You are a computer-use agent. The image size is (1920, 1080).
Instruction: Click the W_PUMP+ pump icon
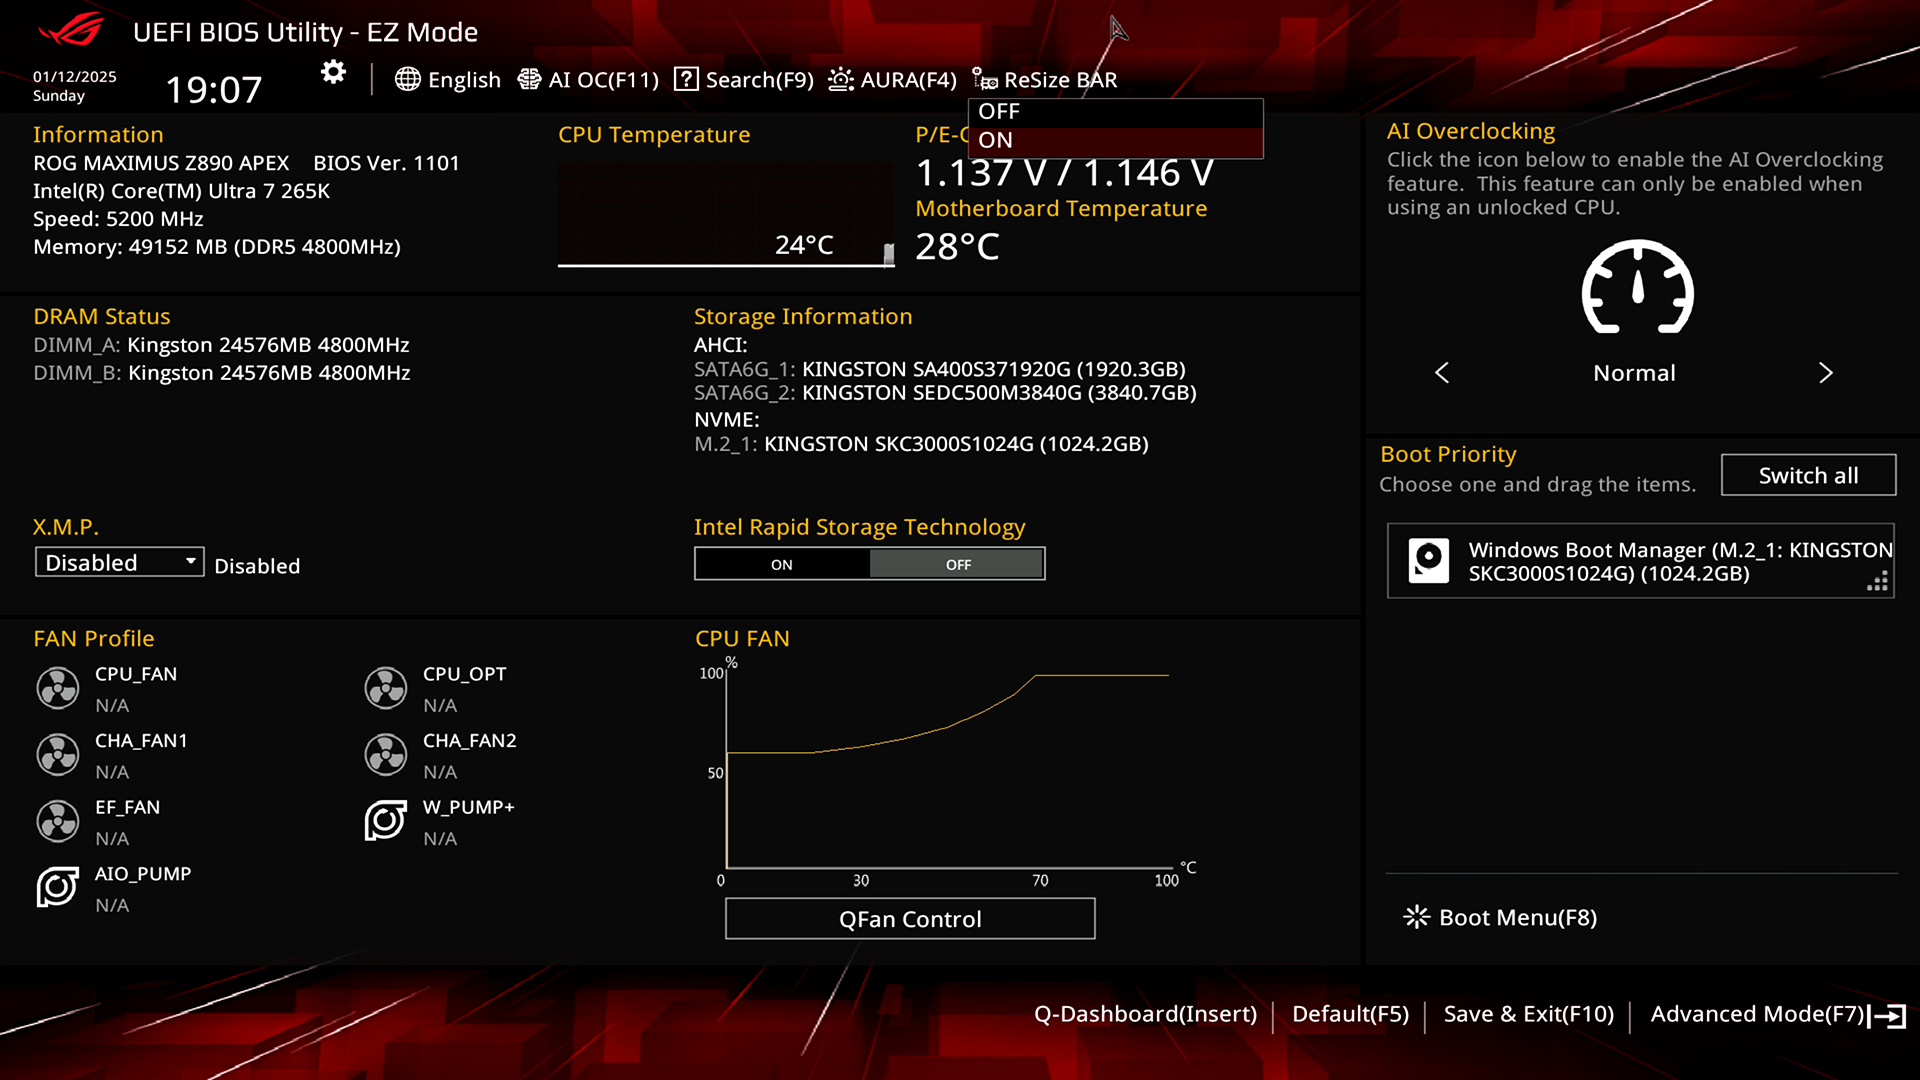pos(386,821)
